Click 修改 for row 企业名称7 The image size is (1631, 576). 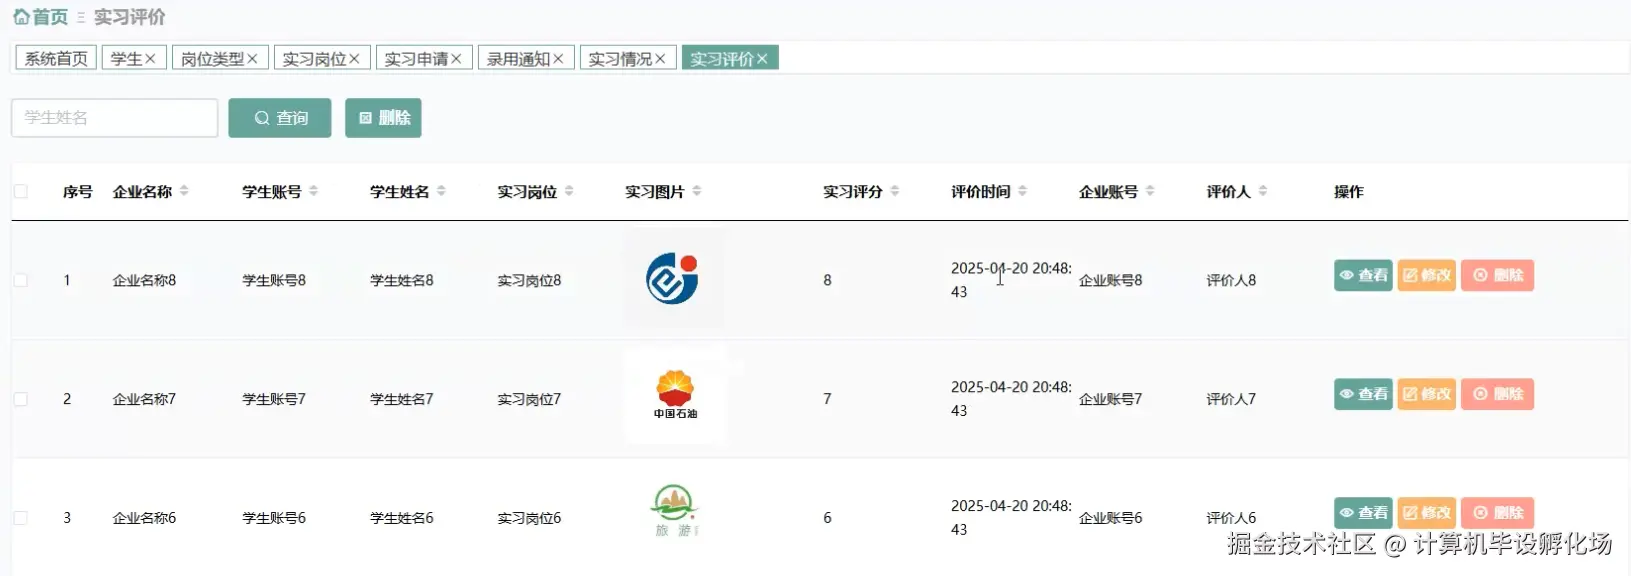tap(1426, 394)
